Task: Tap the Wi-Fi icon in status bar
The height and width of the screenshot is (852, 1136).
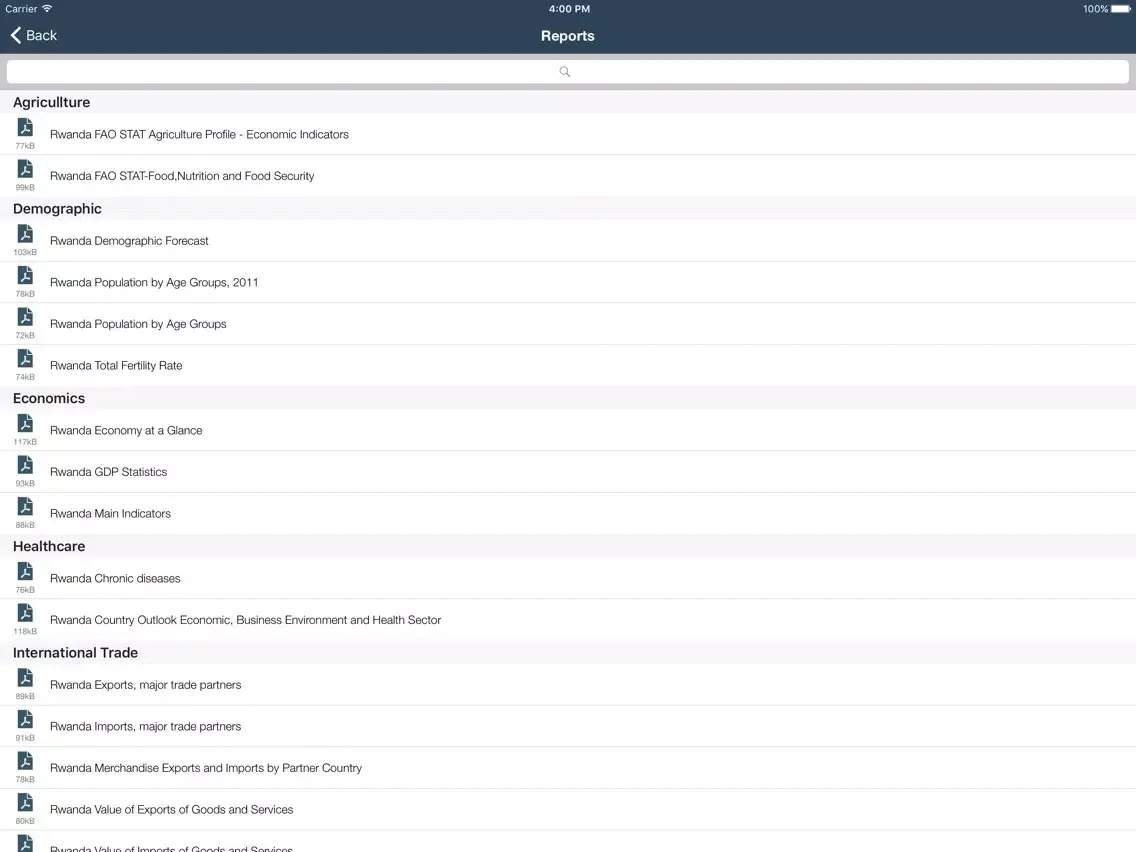Action: 47,9
